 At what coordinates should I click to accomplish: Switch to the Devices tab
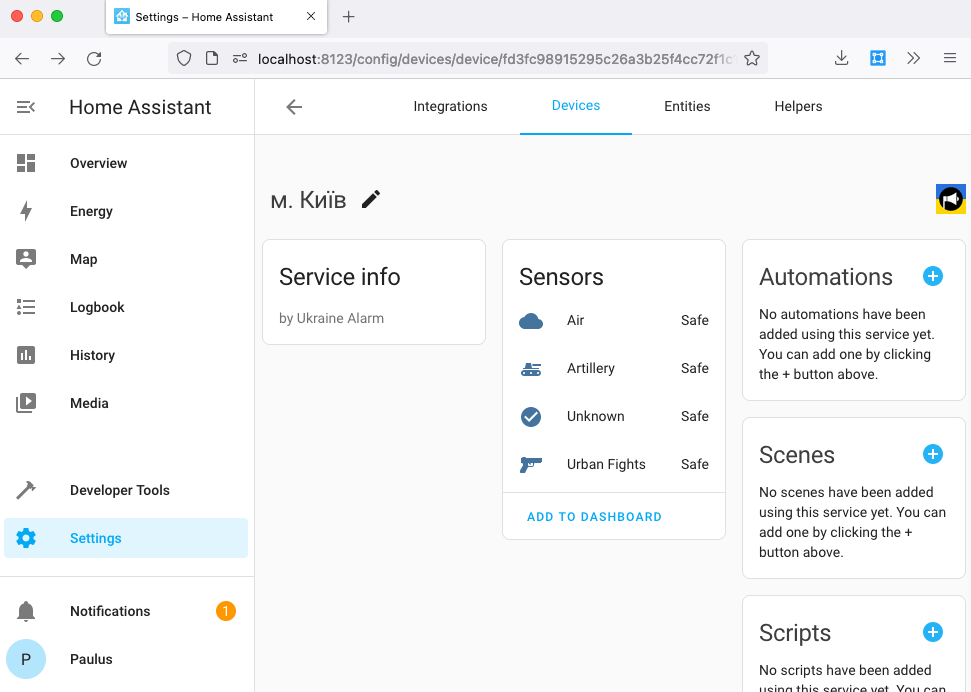576,106
